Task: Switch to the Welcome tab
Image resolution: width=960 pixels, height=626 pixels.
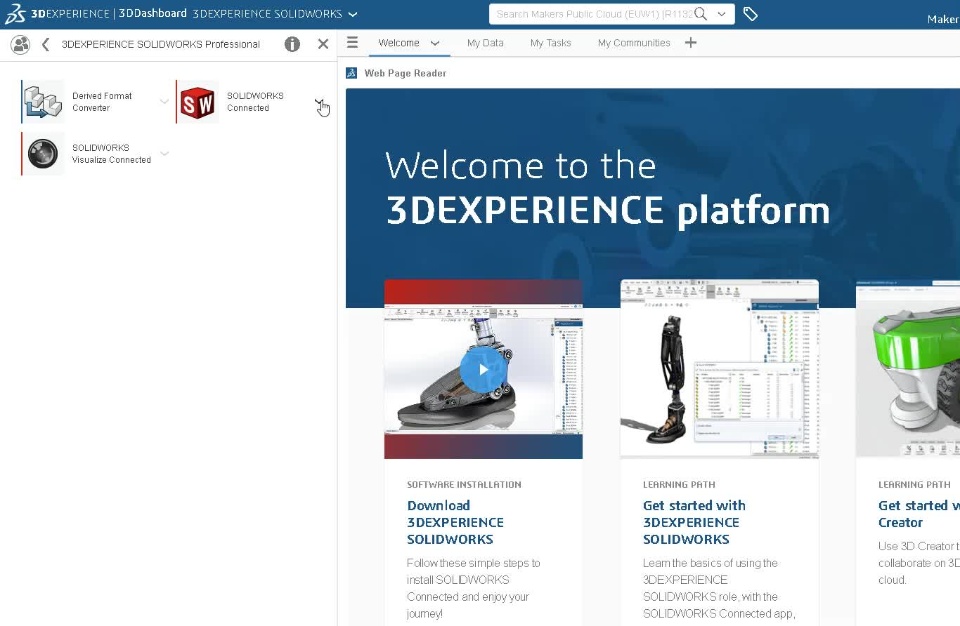Action: pyautogui.click(x=399, y=43)
